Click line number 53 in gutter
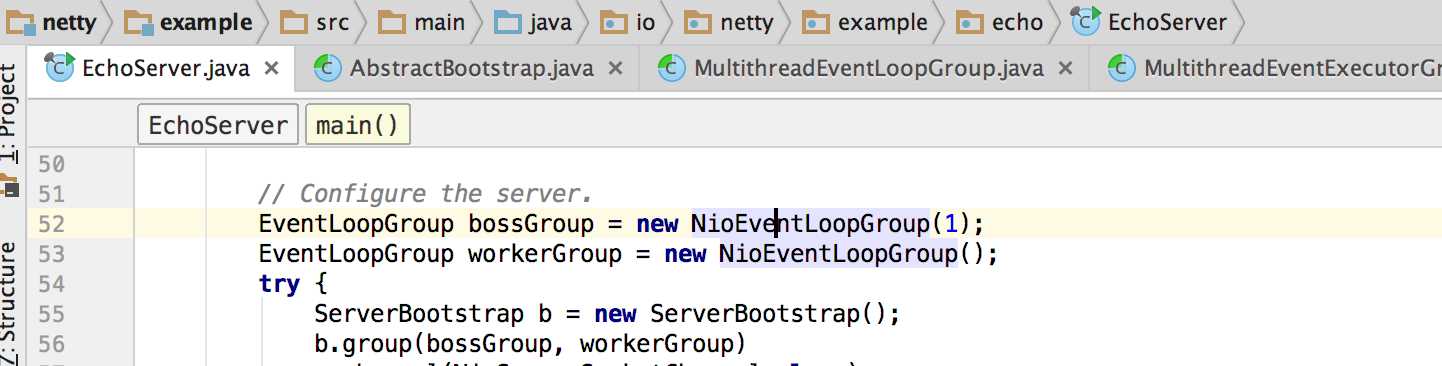Screen dimensions: 1442x366 point(50,254)
